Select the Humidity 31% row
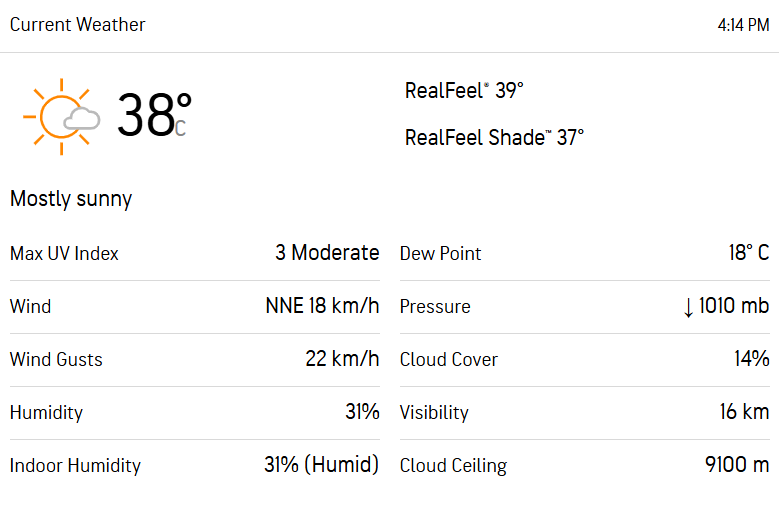The image size is (779, 508). pyautogui.click(x=194, y=413)
